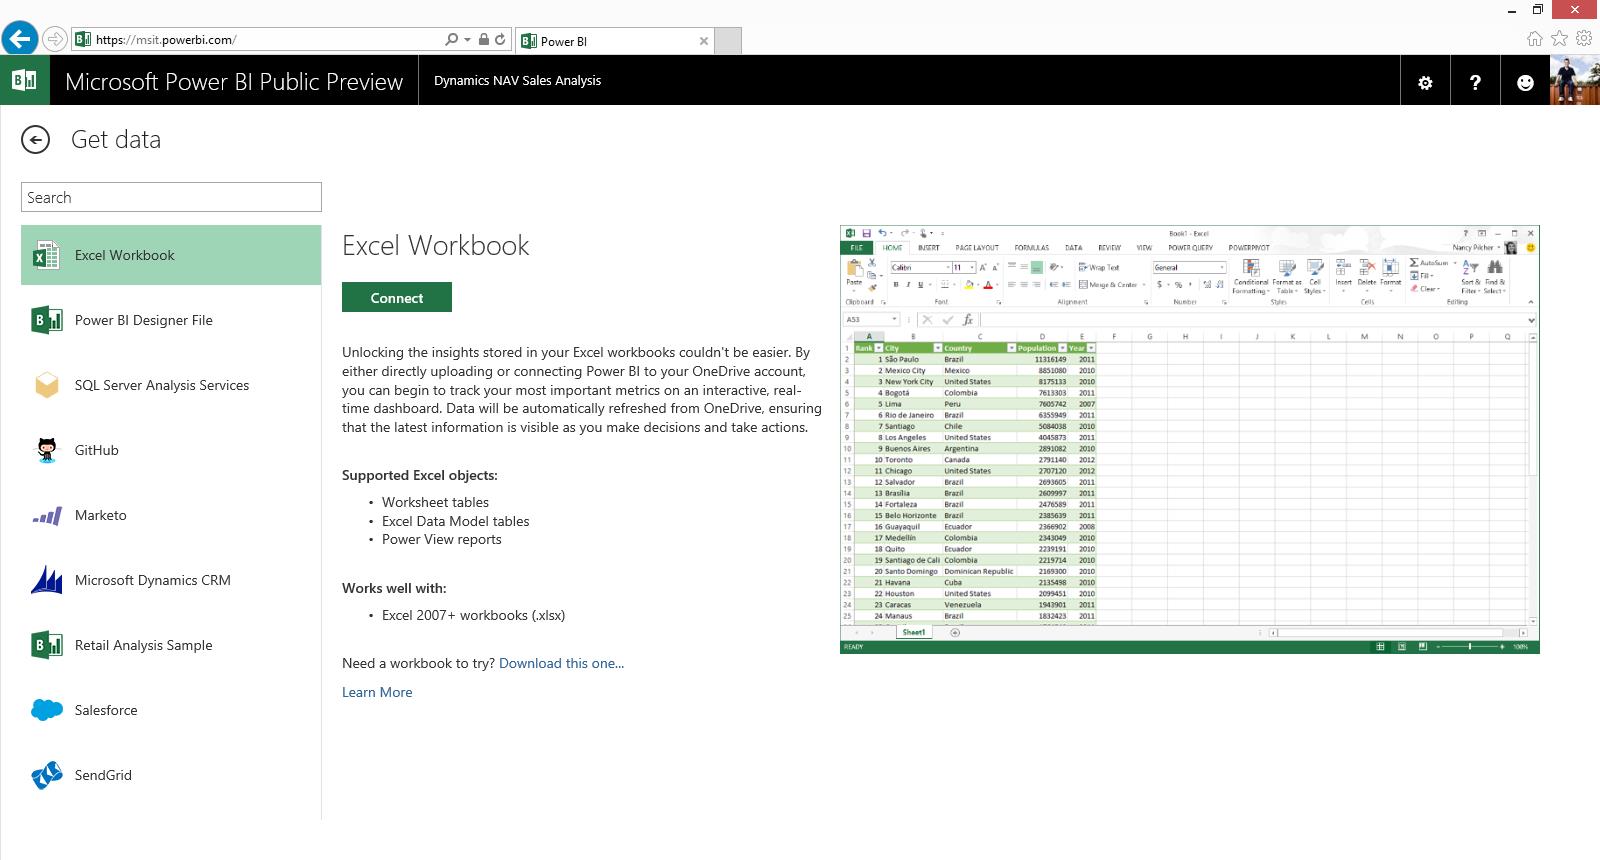Click the SendGrid icon
Image resolution: width=1600 pixels, height=860 pixels.
coord(46,775)
